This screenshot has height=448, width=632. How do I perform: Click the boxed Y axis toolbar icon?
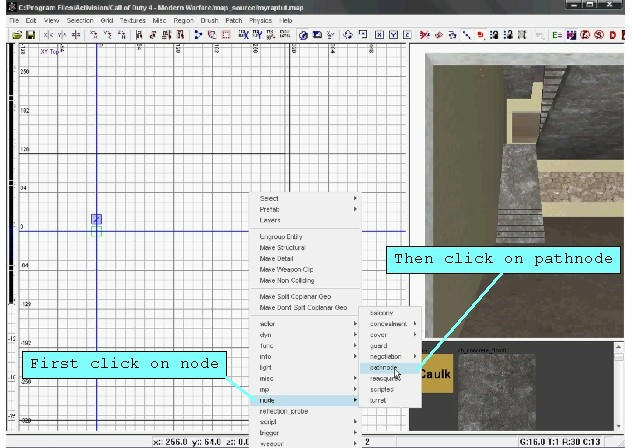pyautogui.click(x=393, y=35)
